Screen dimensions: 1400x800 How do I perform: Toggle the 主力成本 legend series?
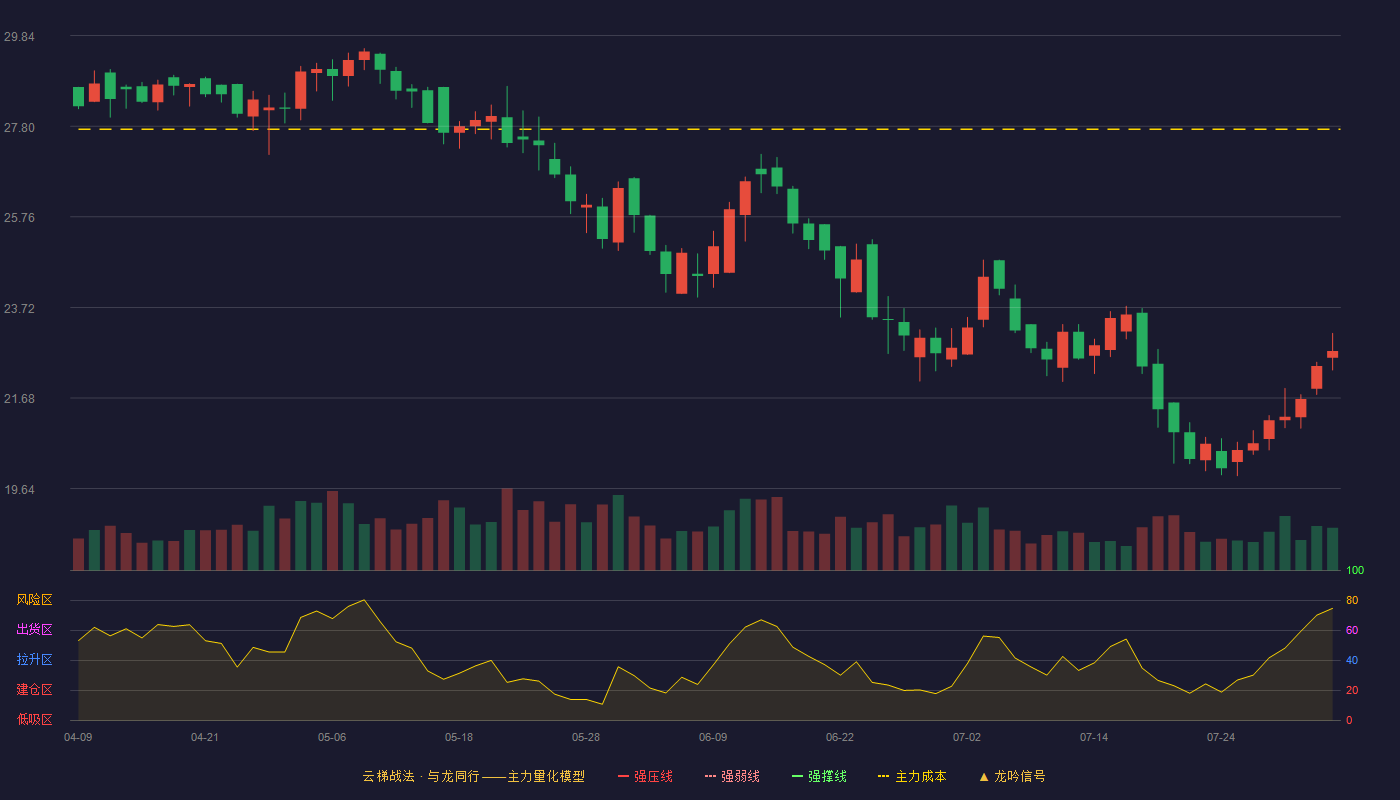pyautogui.click(x=912, y=776)
